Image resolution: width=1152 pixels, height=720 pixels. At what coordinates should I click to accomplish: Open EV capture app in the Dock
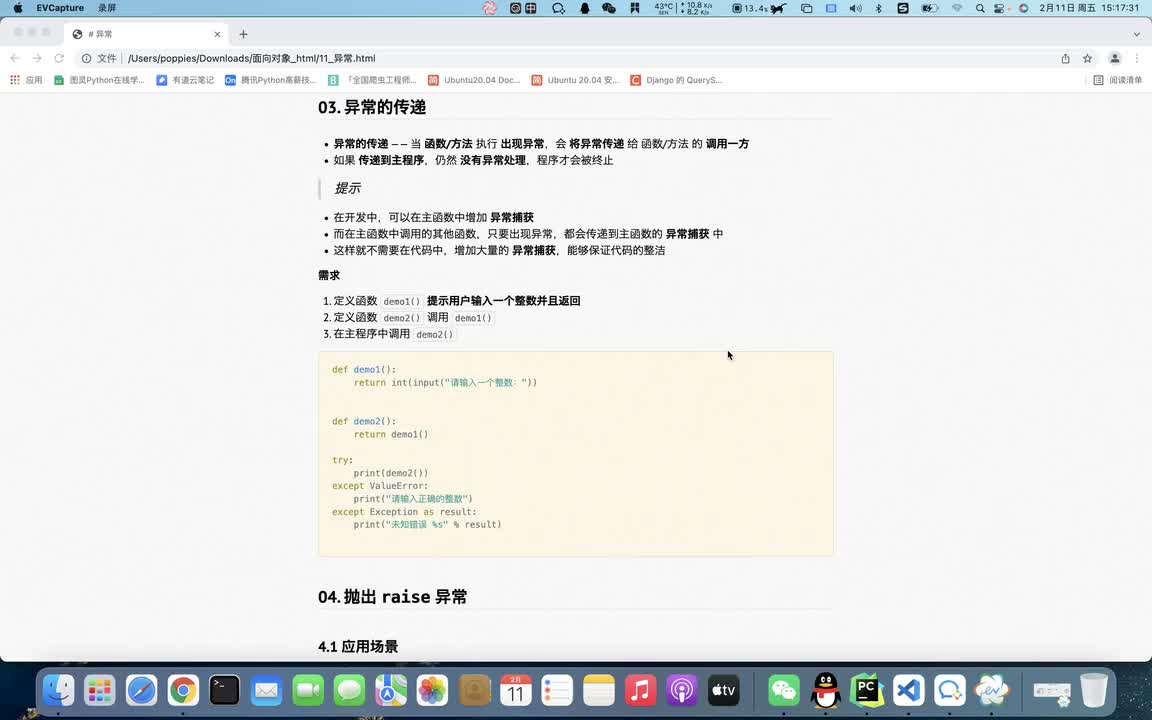(992, 691)
